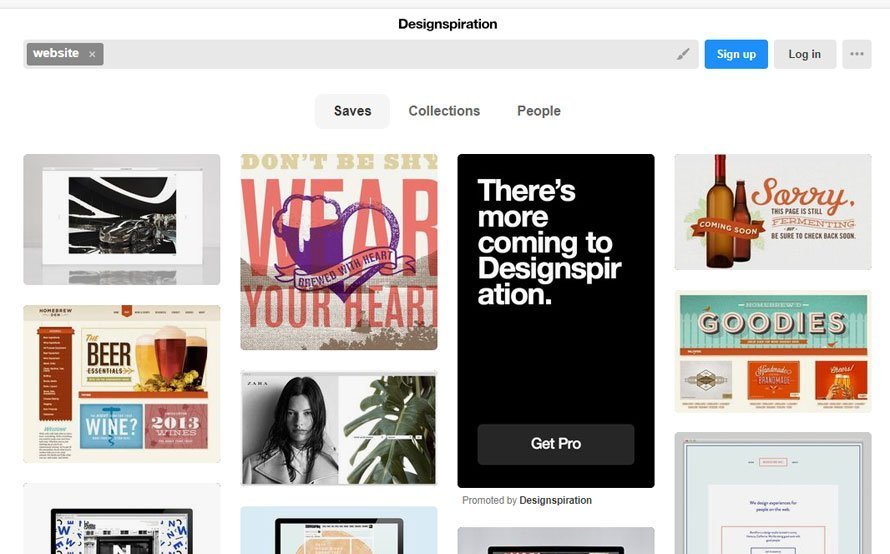Remove the website search tag

(x=92, y=54)
